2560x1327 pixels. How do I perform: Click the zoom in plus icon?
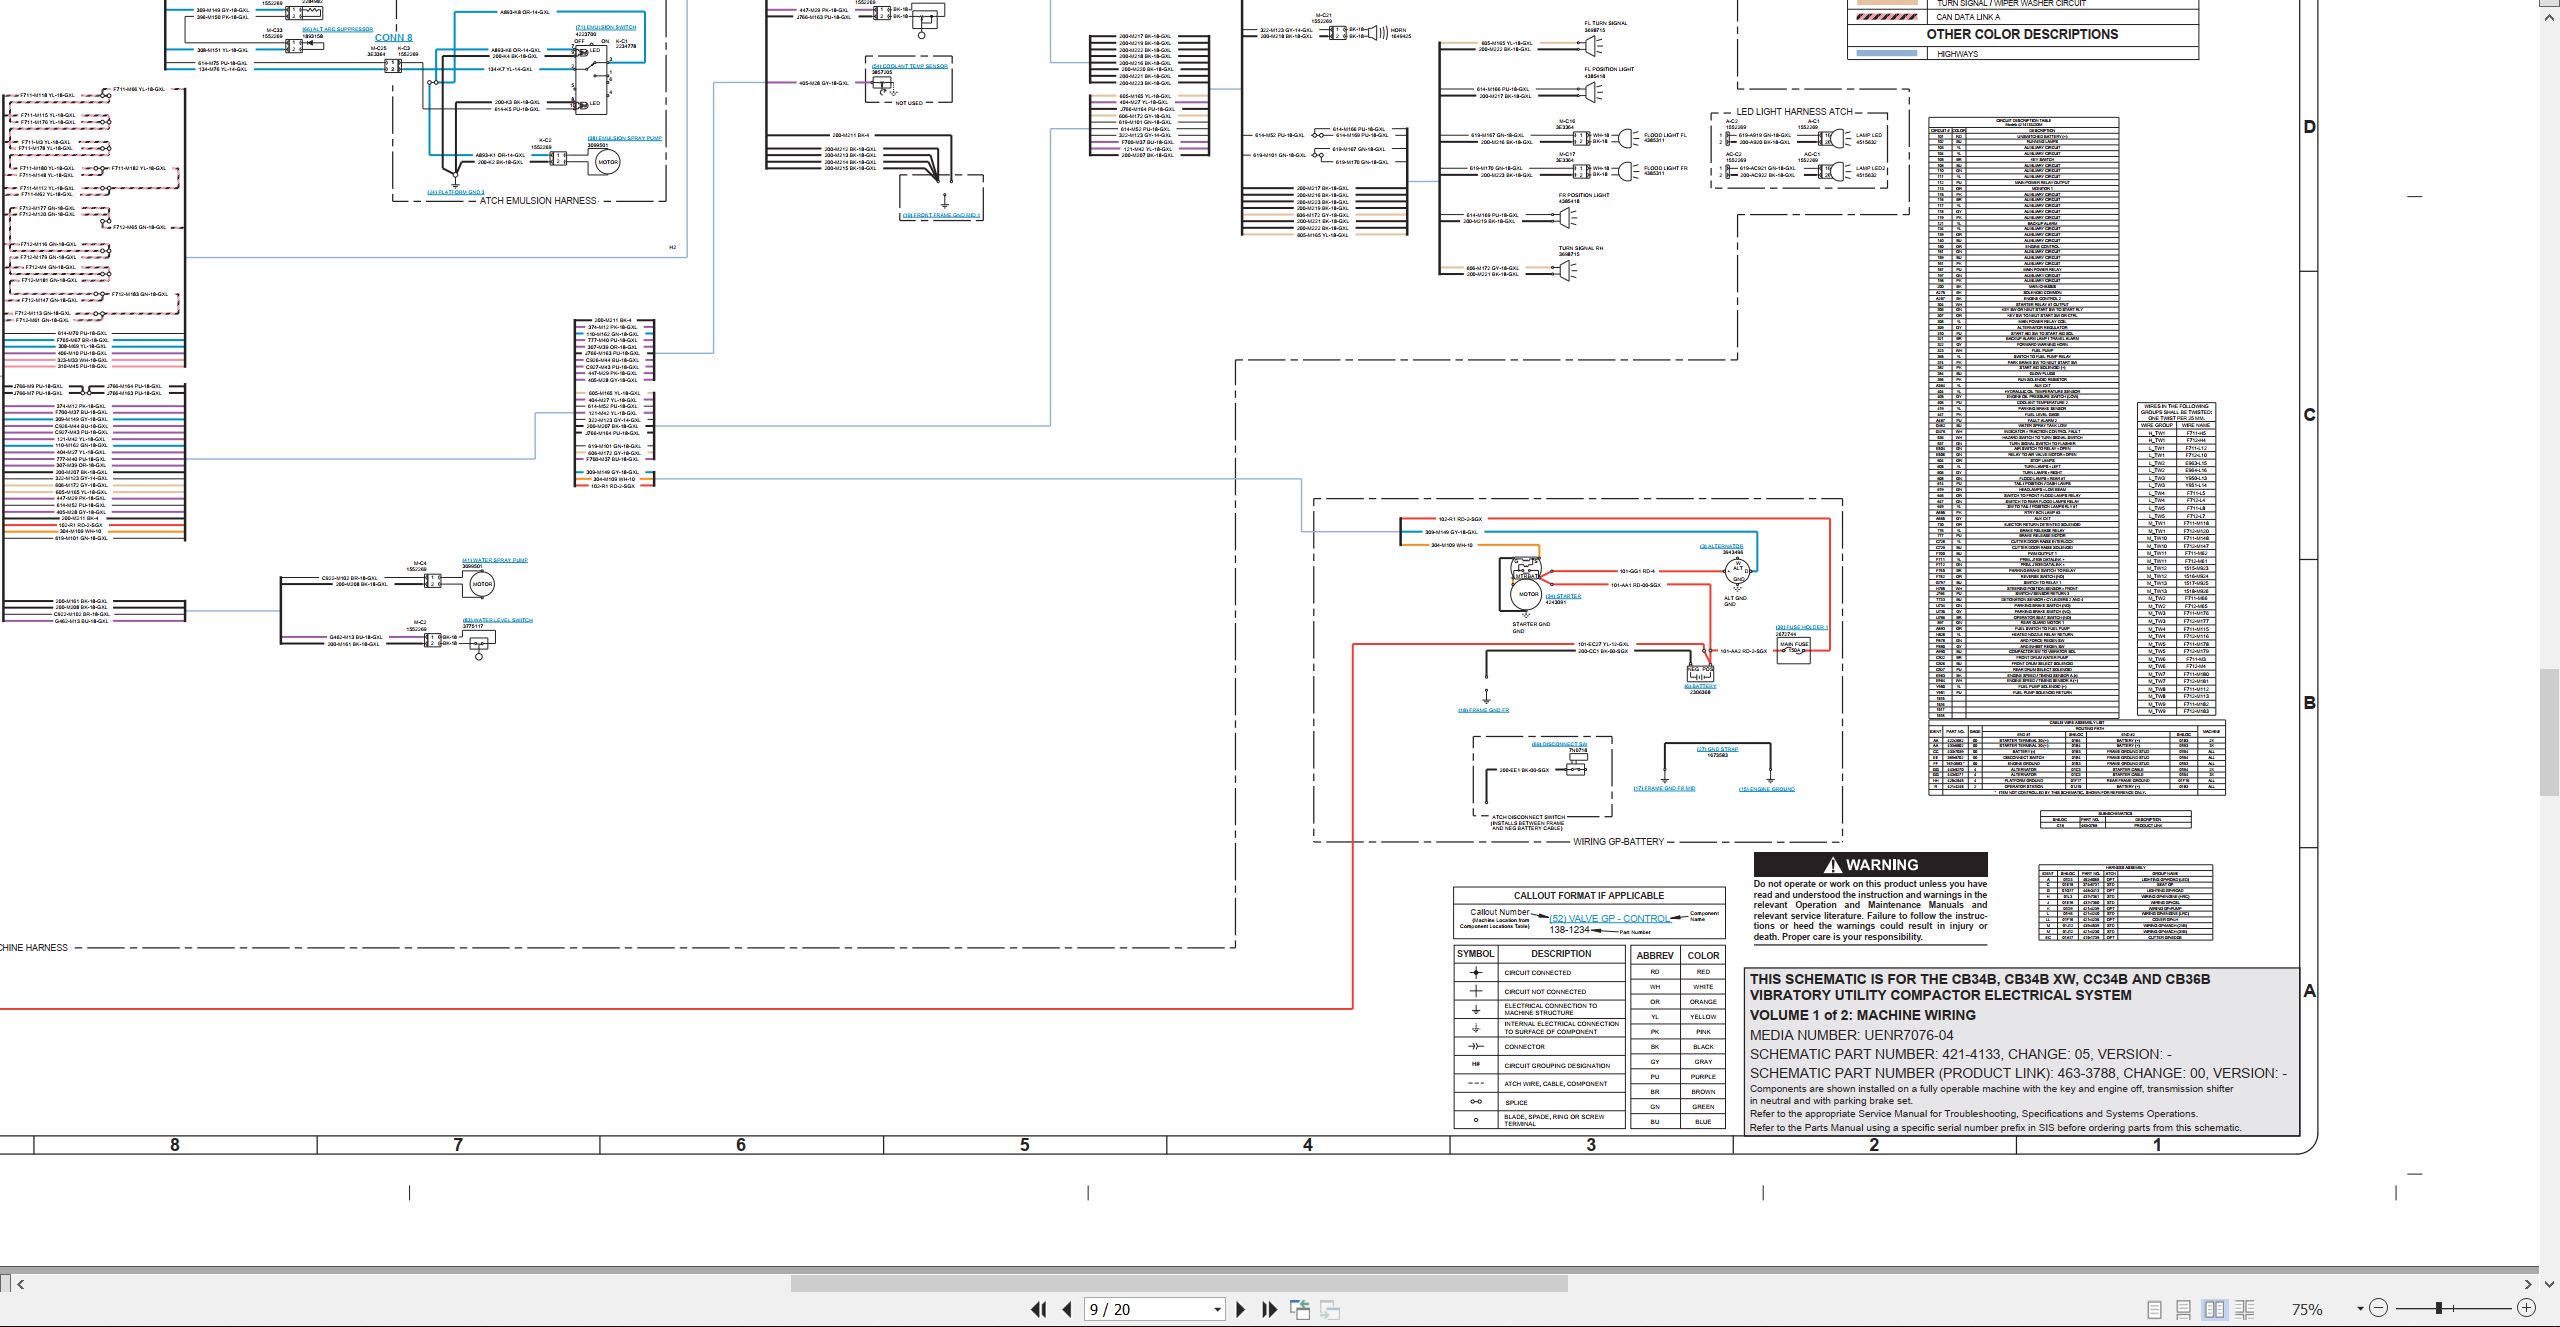(x=2526, y=1308)
